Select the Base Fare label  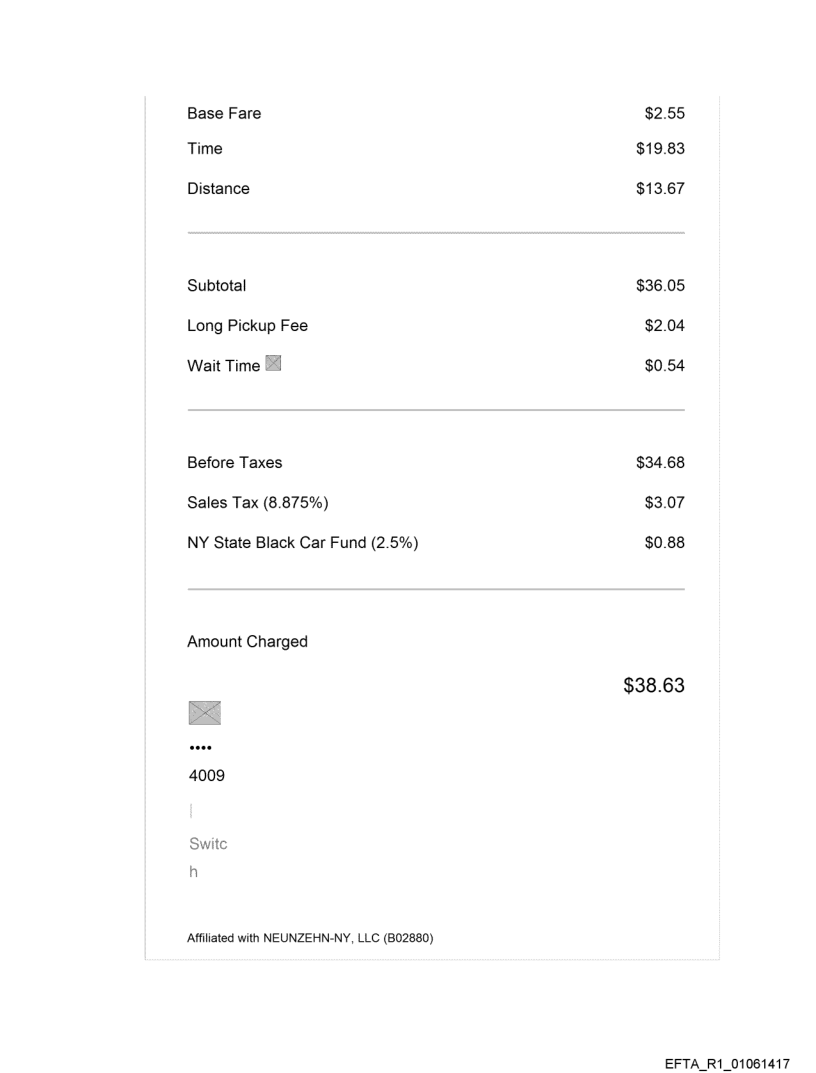[224, 114]
